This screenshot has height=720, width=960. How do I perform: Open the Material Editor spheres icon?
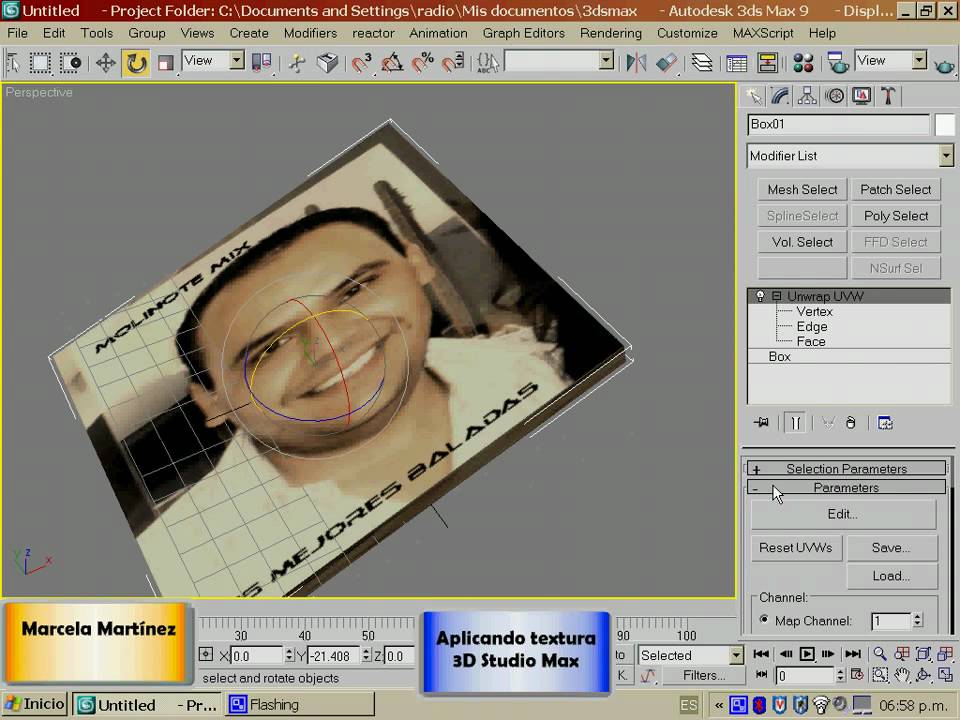(803, 62)
